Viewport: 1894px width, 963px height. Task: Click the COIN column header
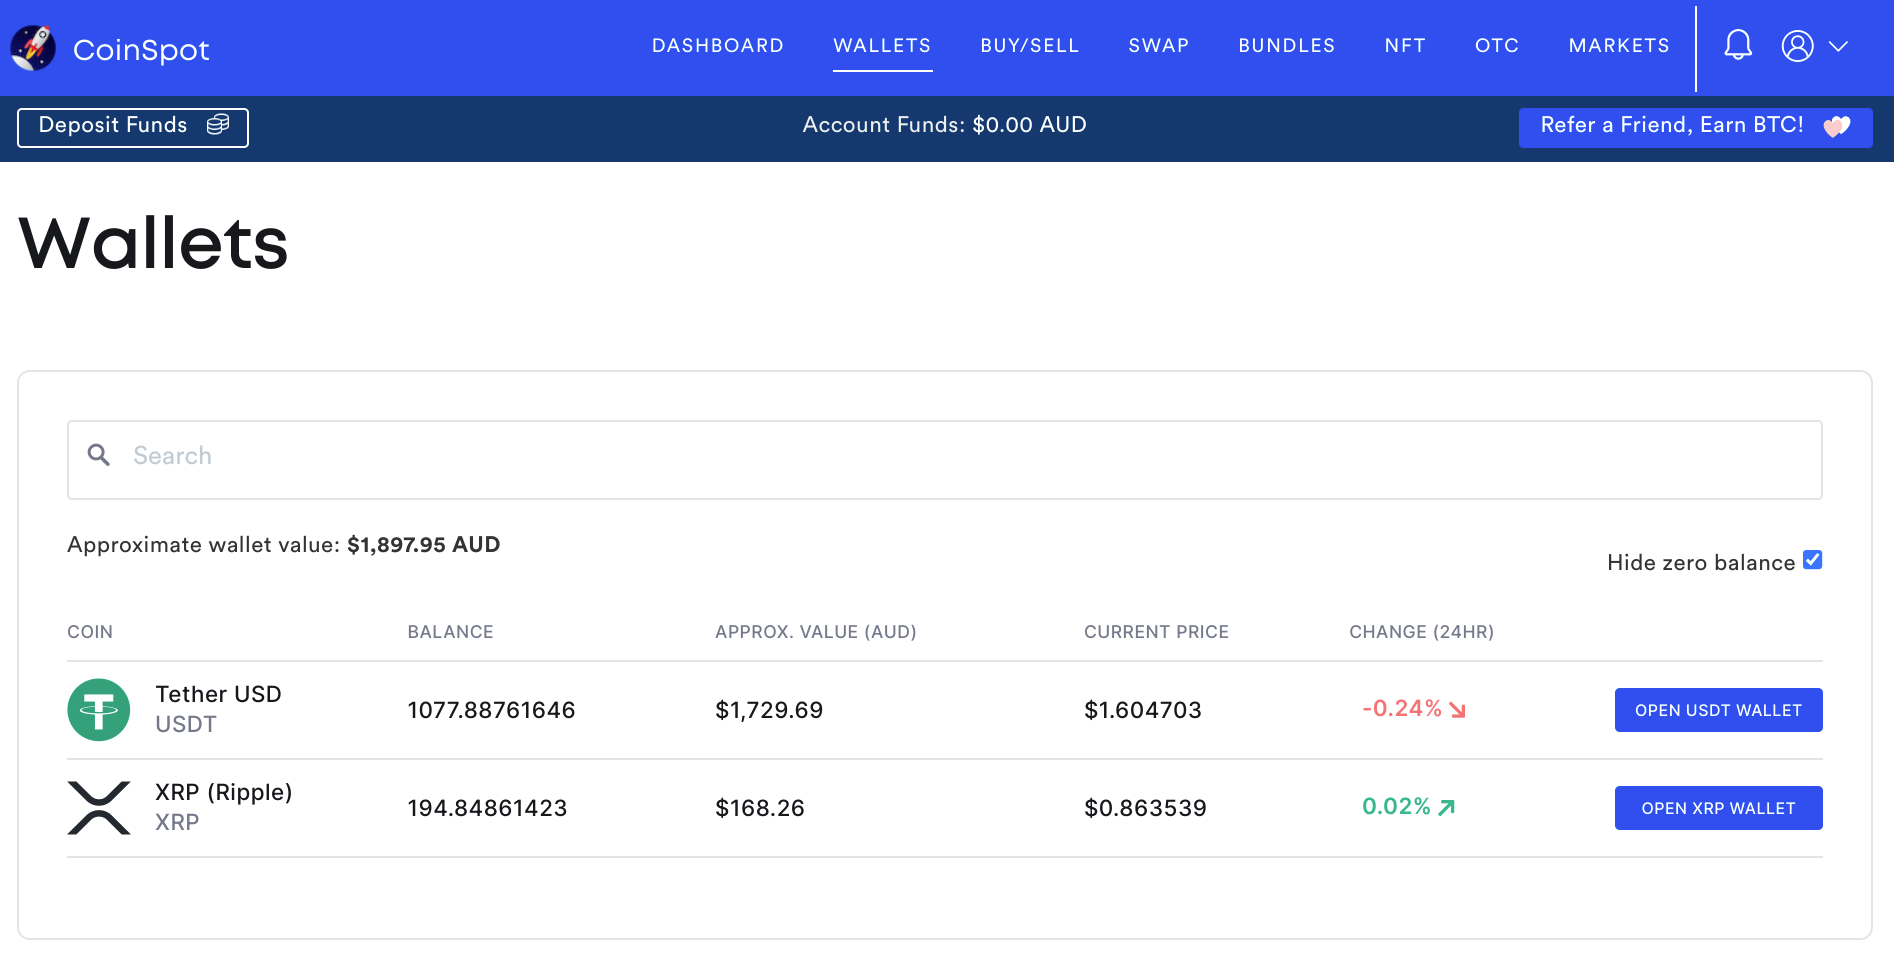click(90, 632)
